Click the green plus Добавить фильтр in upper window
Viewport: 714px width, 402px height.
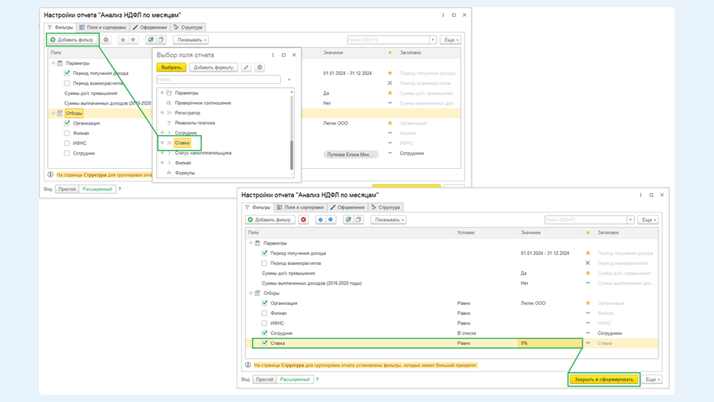coord(73,40)
